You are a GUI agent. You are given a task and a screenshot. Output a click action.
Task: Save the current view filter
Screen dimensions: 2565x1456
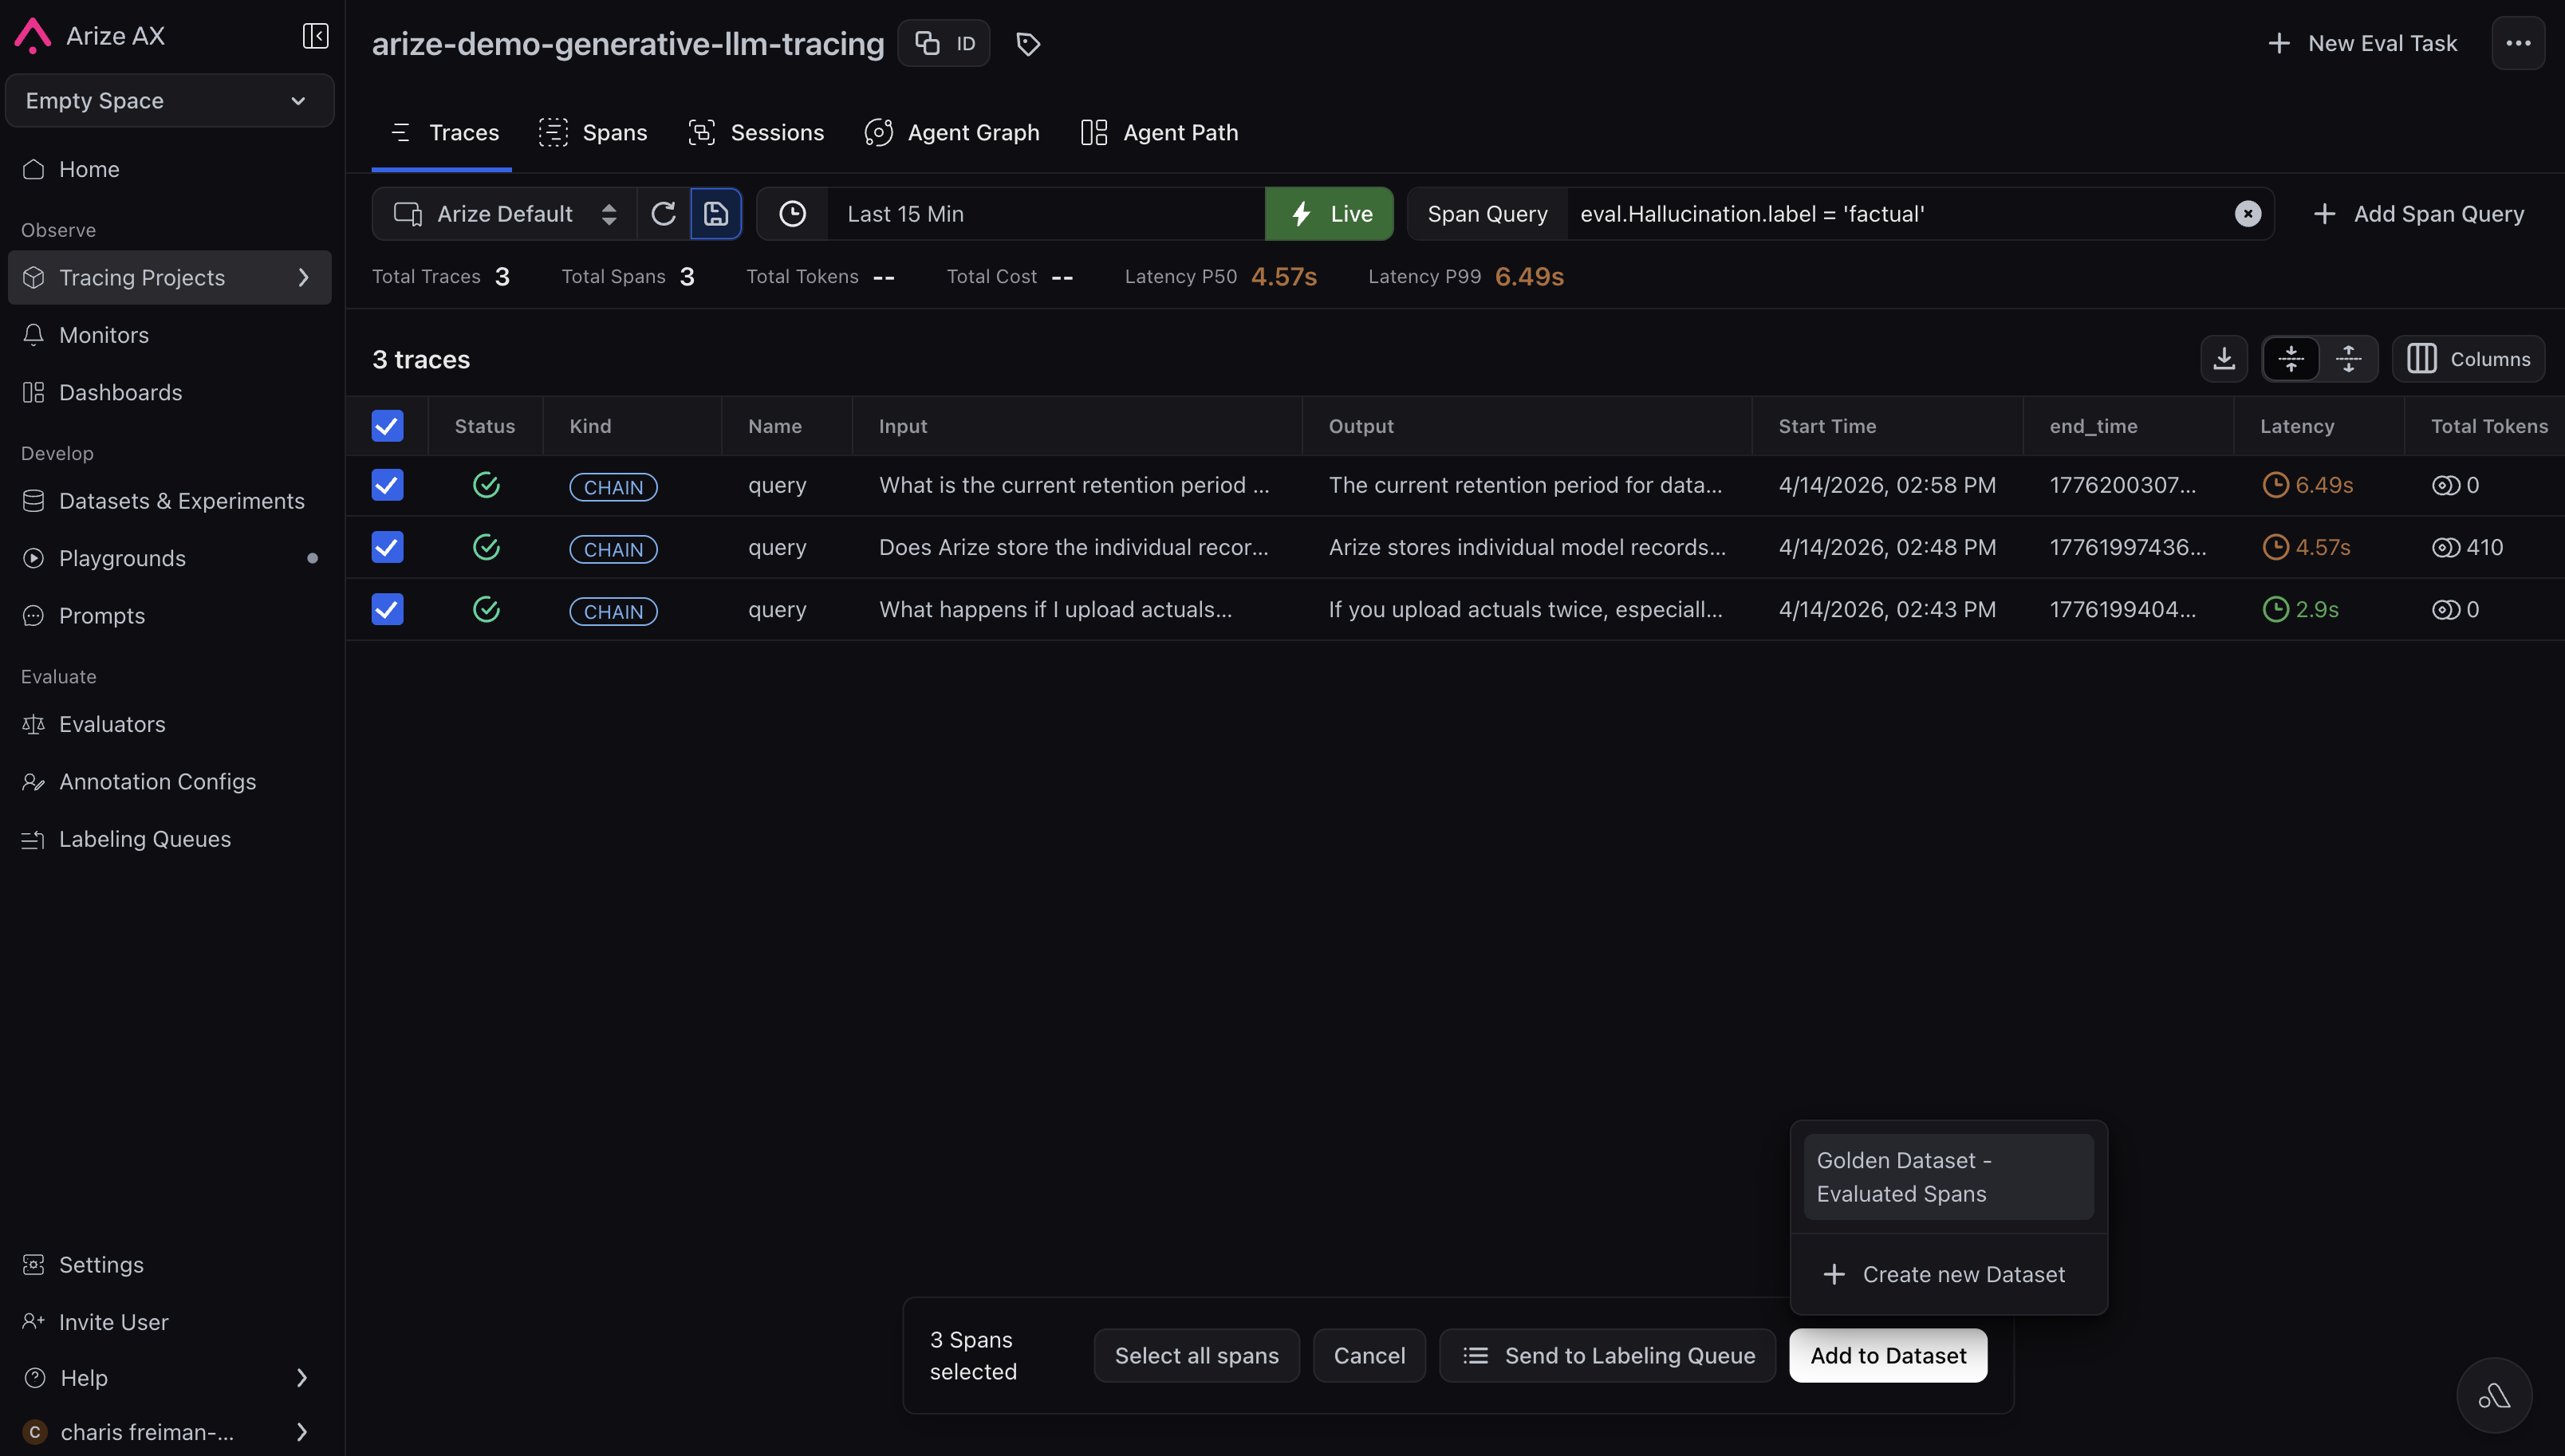(716, 214)
